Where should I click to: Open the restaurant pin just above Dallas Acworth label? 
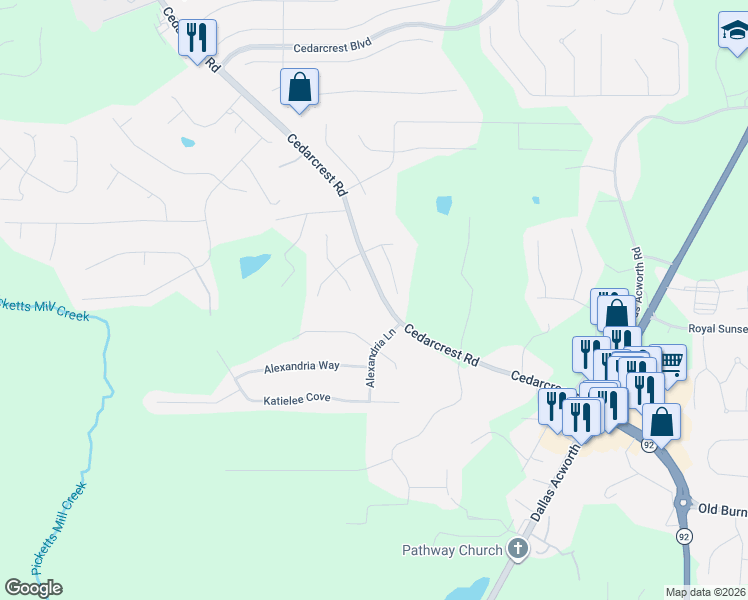pyautogui.click(x=582, y=419)
